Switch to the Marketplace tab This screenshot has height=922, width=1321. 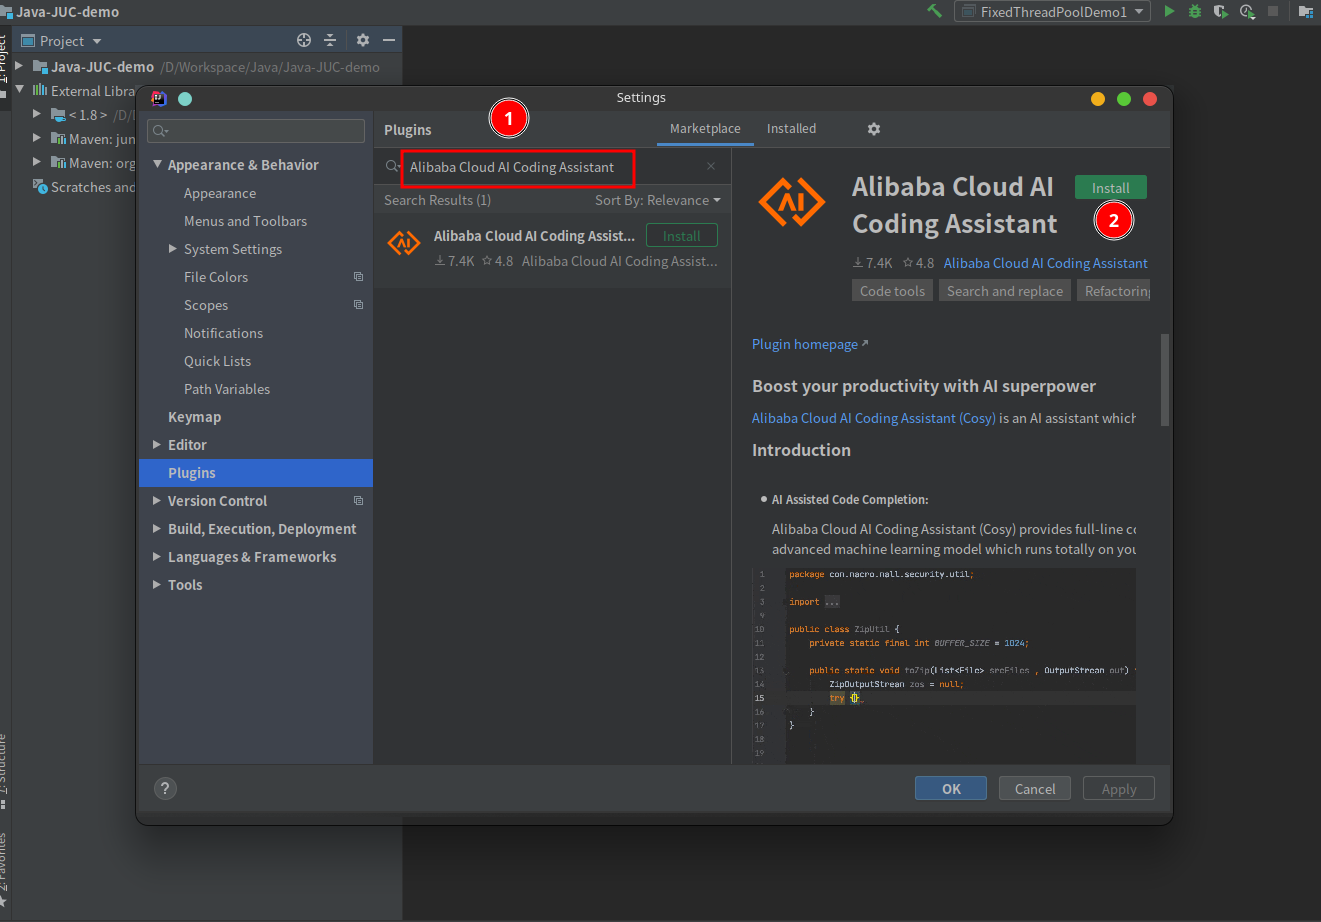coord(705,129)
